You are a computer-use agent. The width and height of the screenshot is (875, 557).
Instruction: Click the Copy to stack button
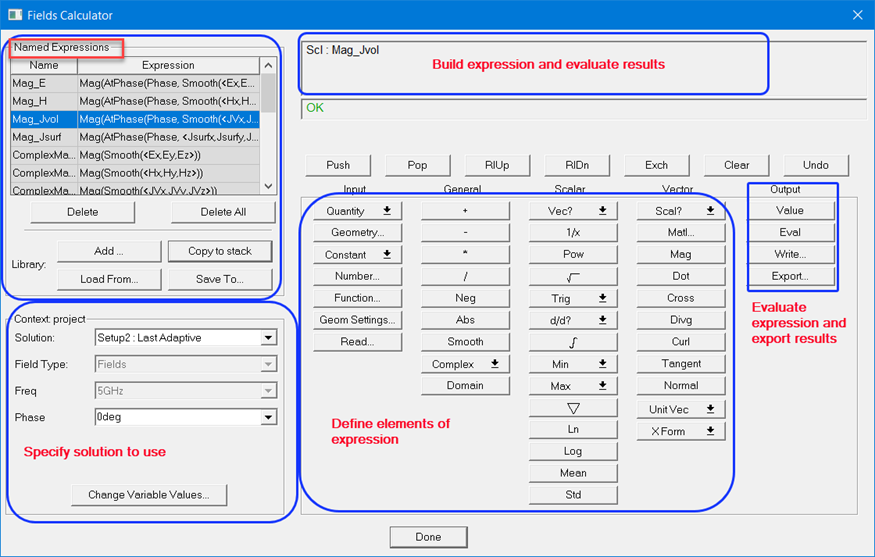[x=220, y=251]
